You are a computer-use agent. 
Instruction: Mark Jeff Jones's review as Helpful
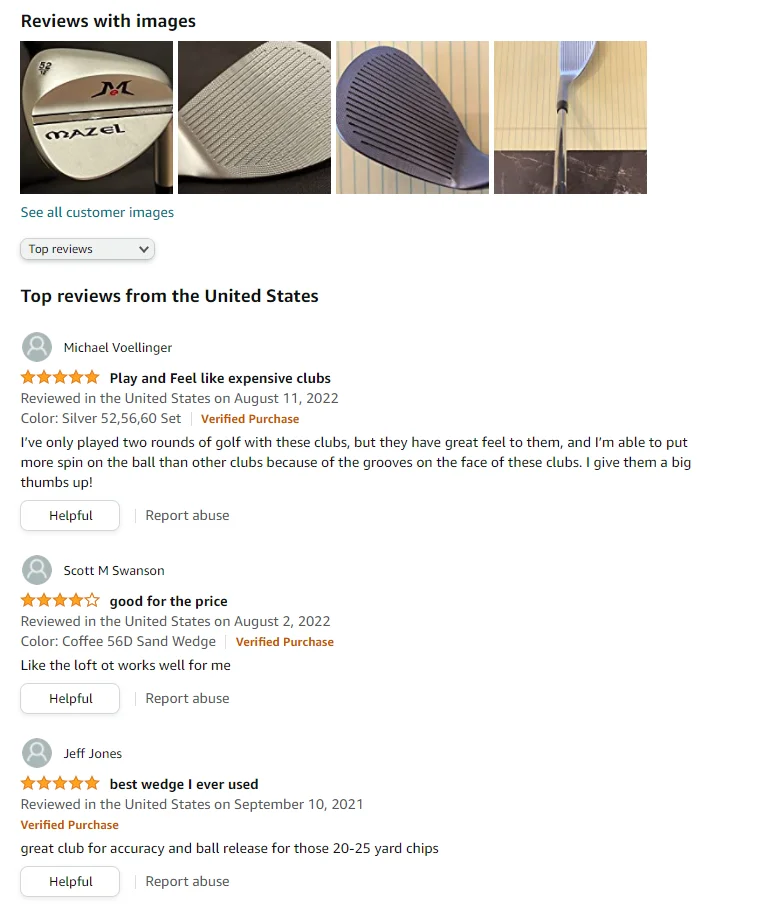pyautogui.click(x=70, y=882)
